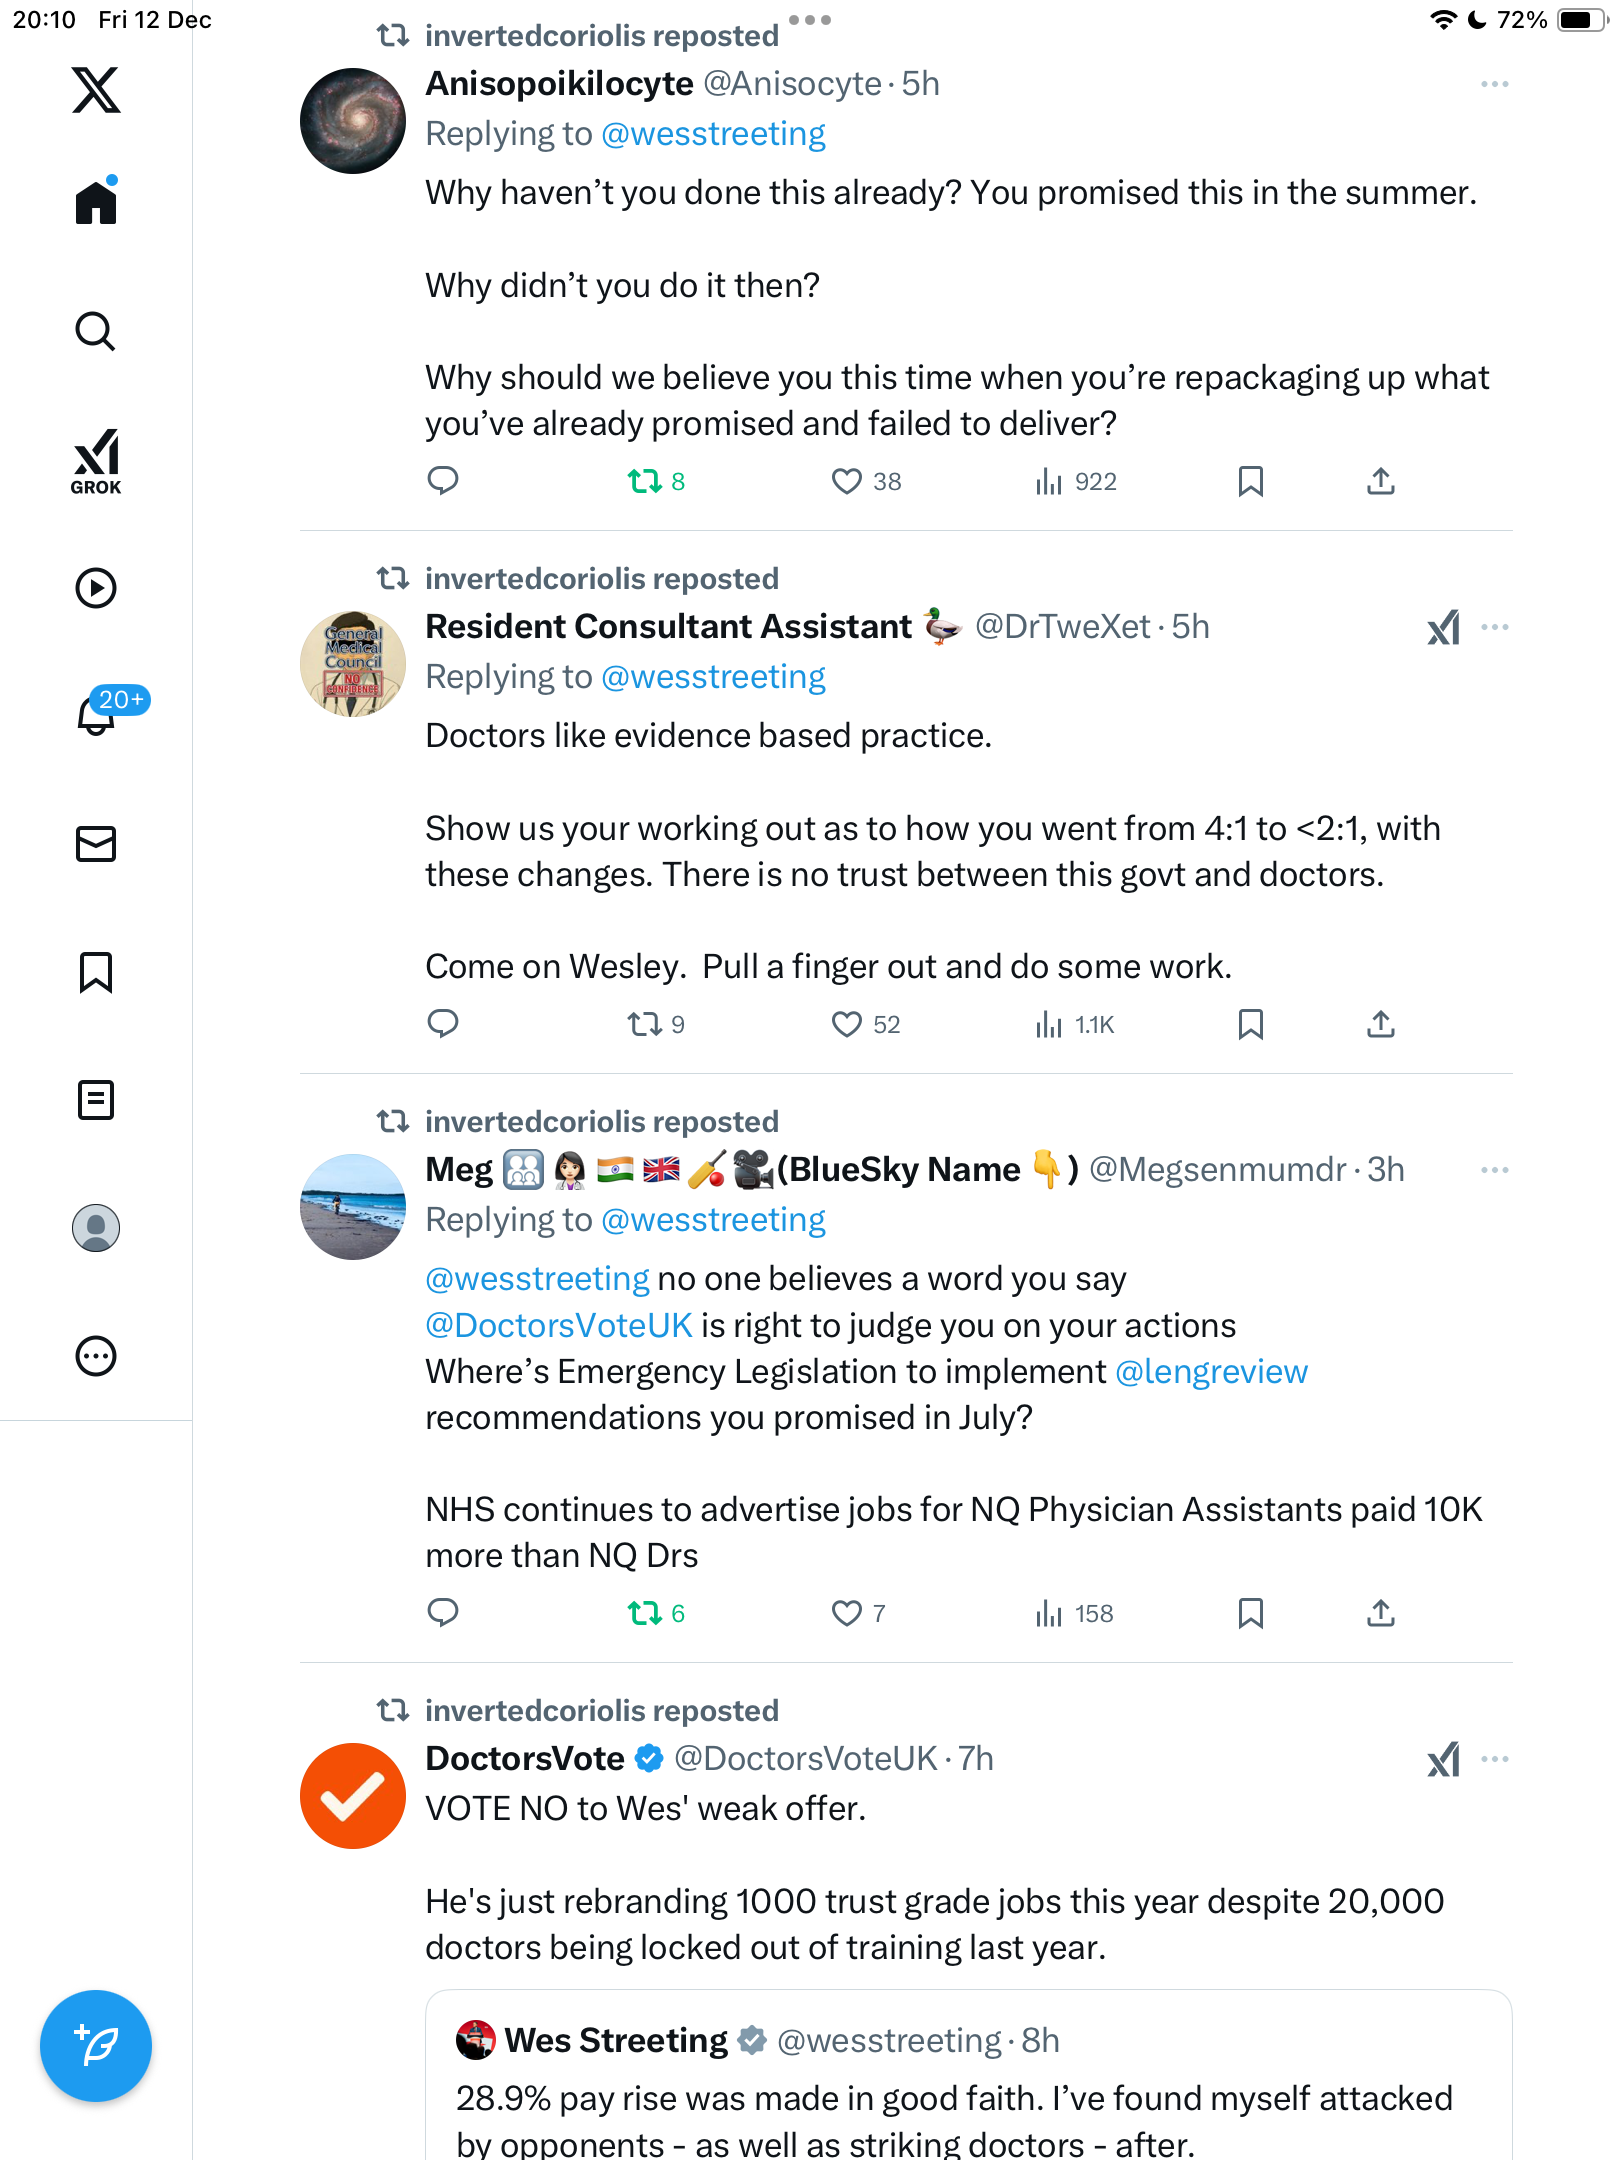Share Anisopoikilocyte's post via share icon

tap(1380, 482)
